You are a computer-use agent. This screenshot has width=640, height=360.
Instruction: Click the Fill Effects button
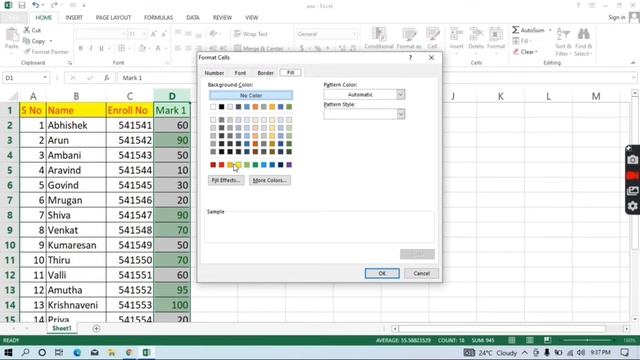click(x=226, y=180)
